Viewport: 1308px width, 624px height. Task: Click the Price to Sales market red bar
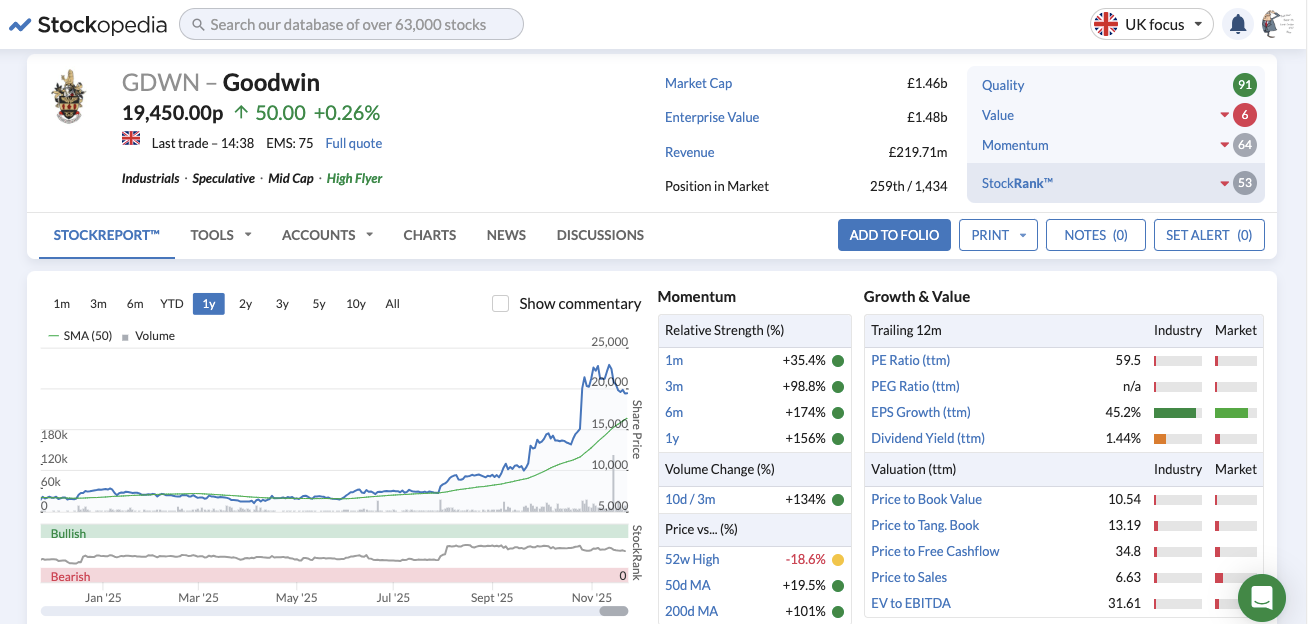click(1219, 577)
